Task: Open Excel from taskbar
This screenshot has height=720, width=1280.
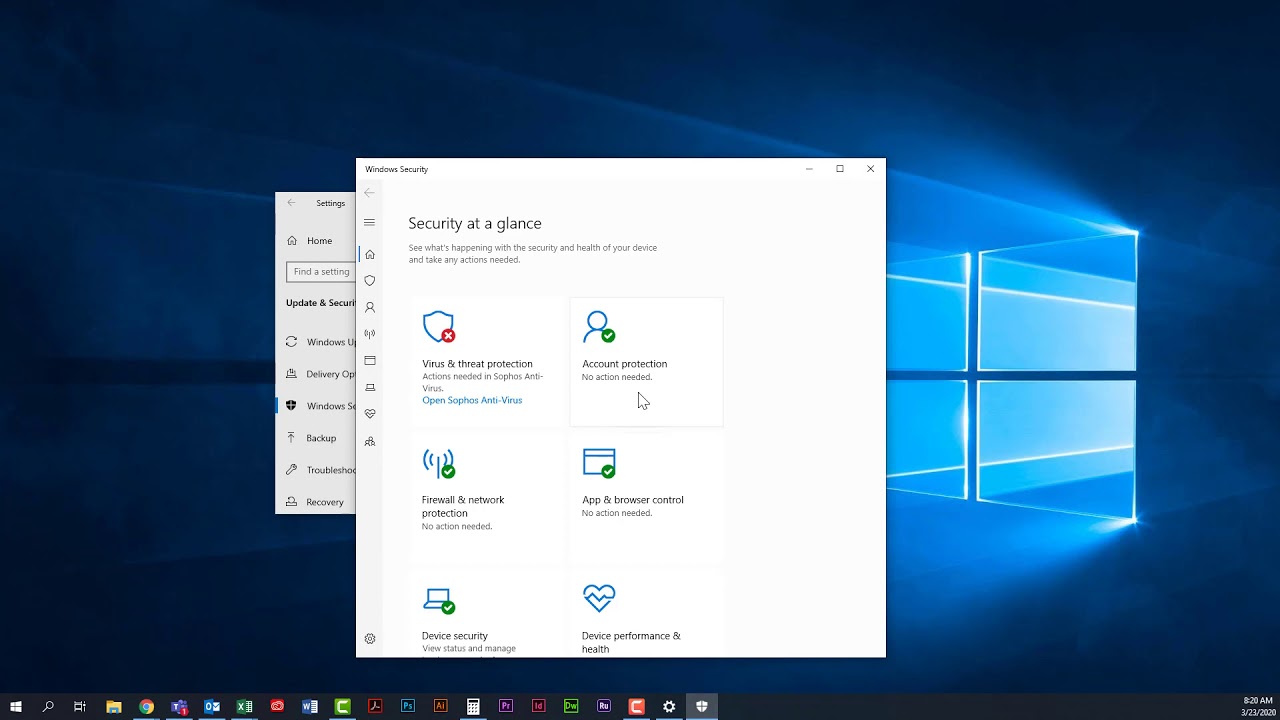Action: click(x=245, y=706)
